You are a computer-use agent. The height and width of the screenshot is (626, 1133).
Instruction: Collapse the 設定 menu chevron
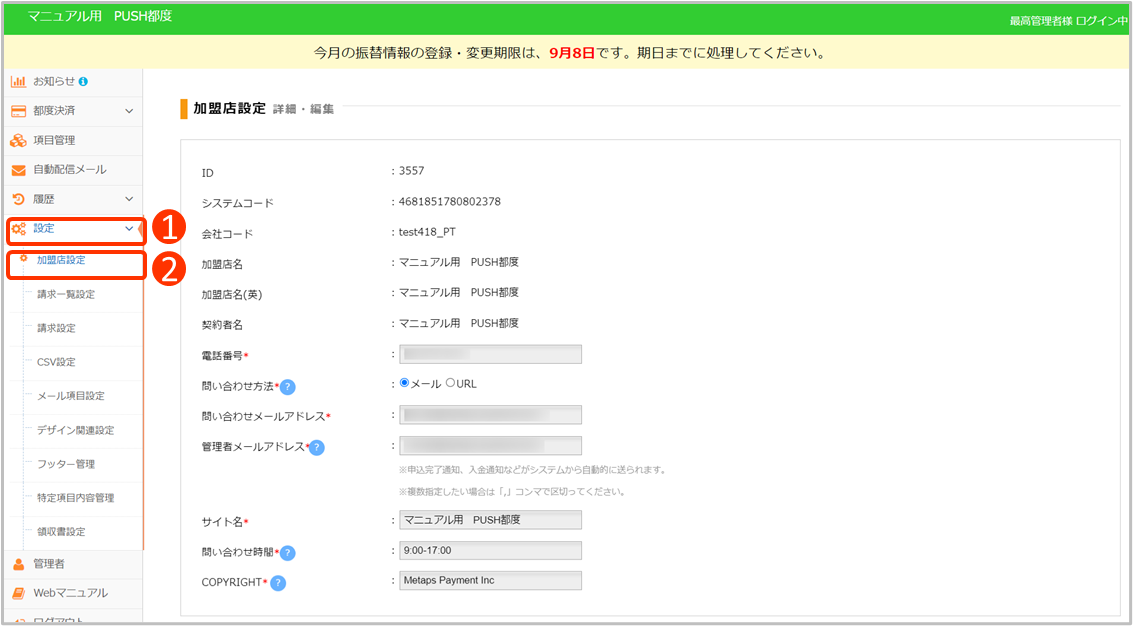pos(128,229)
